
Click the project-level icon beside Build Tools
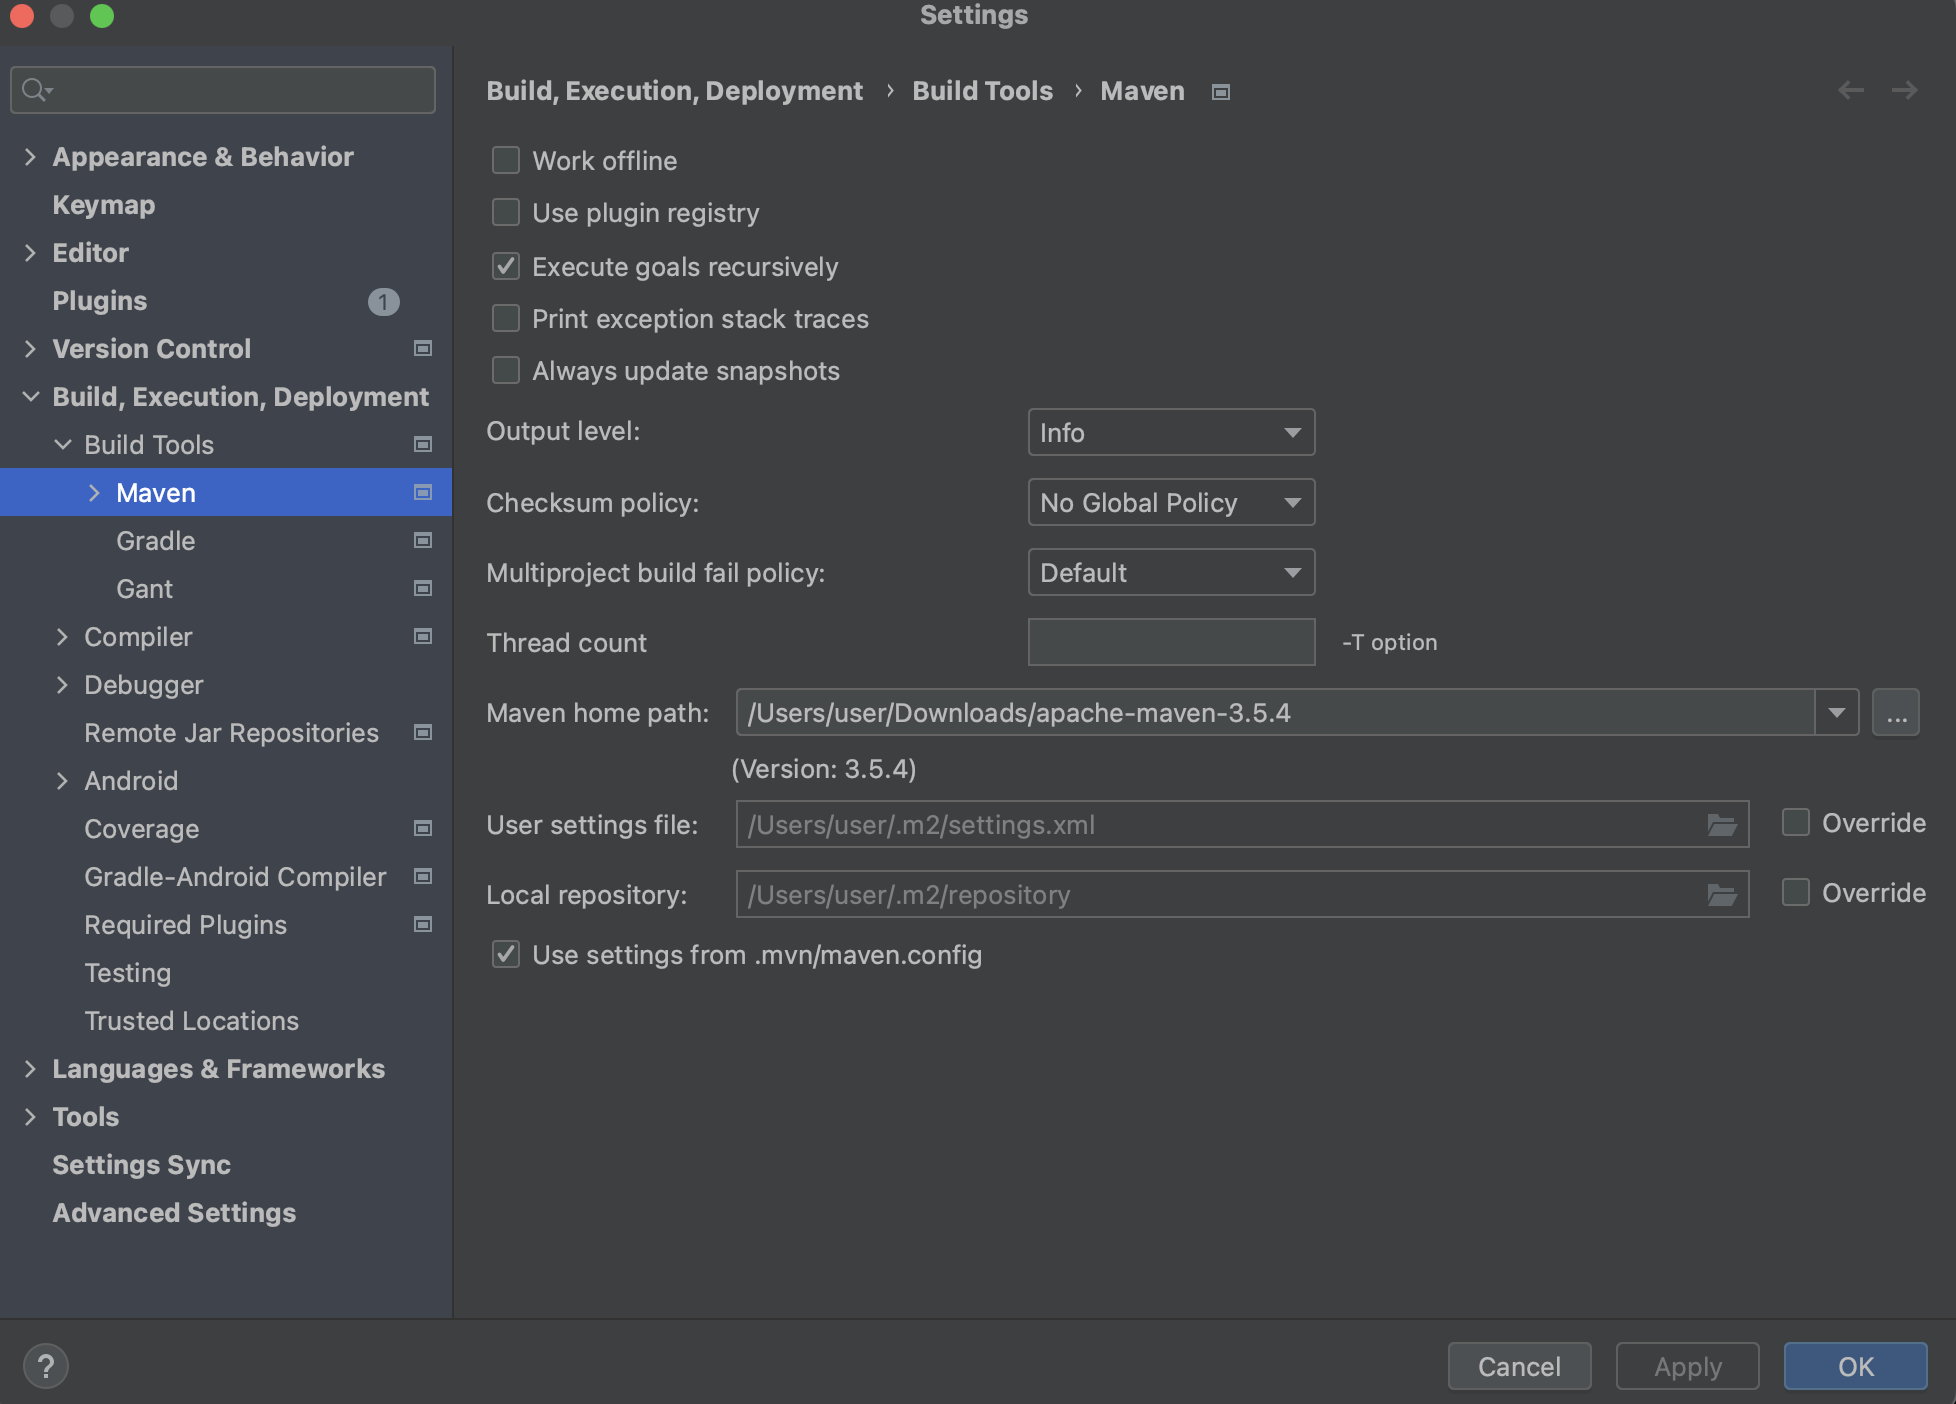point(423,445)
